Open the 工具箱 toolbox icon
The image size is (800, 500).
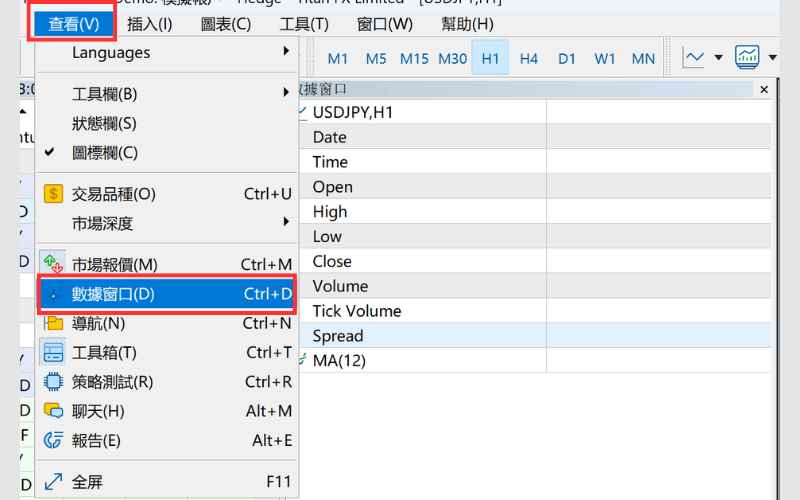(53, 352)
